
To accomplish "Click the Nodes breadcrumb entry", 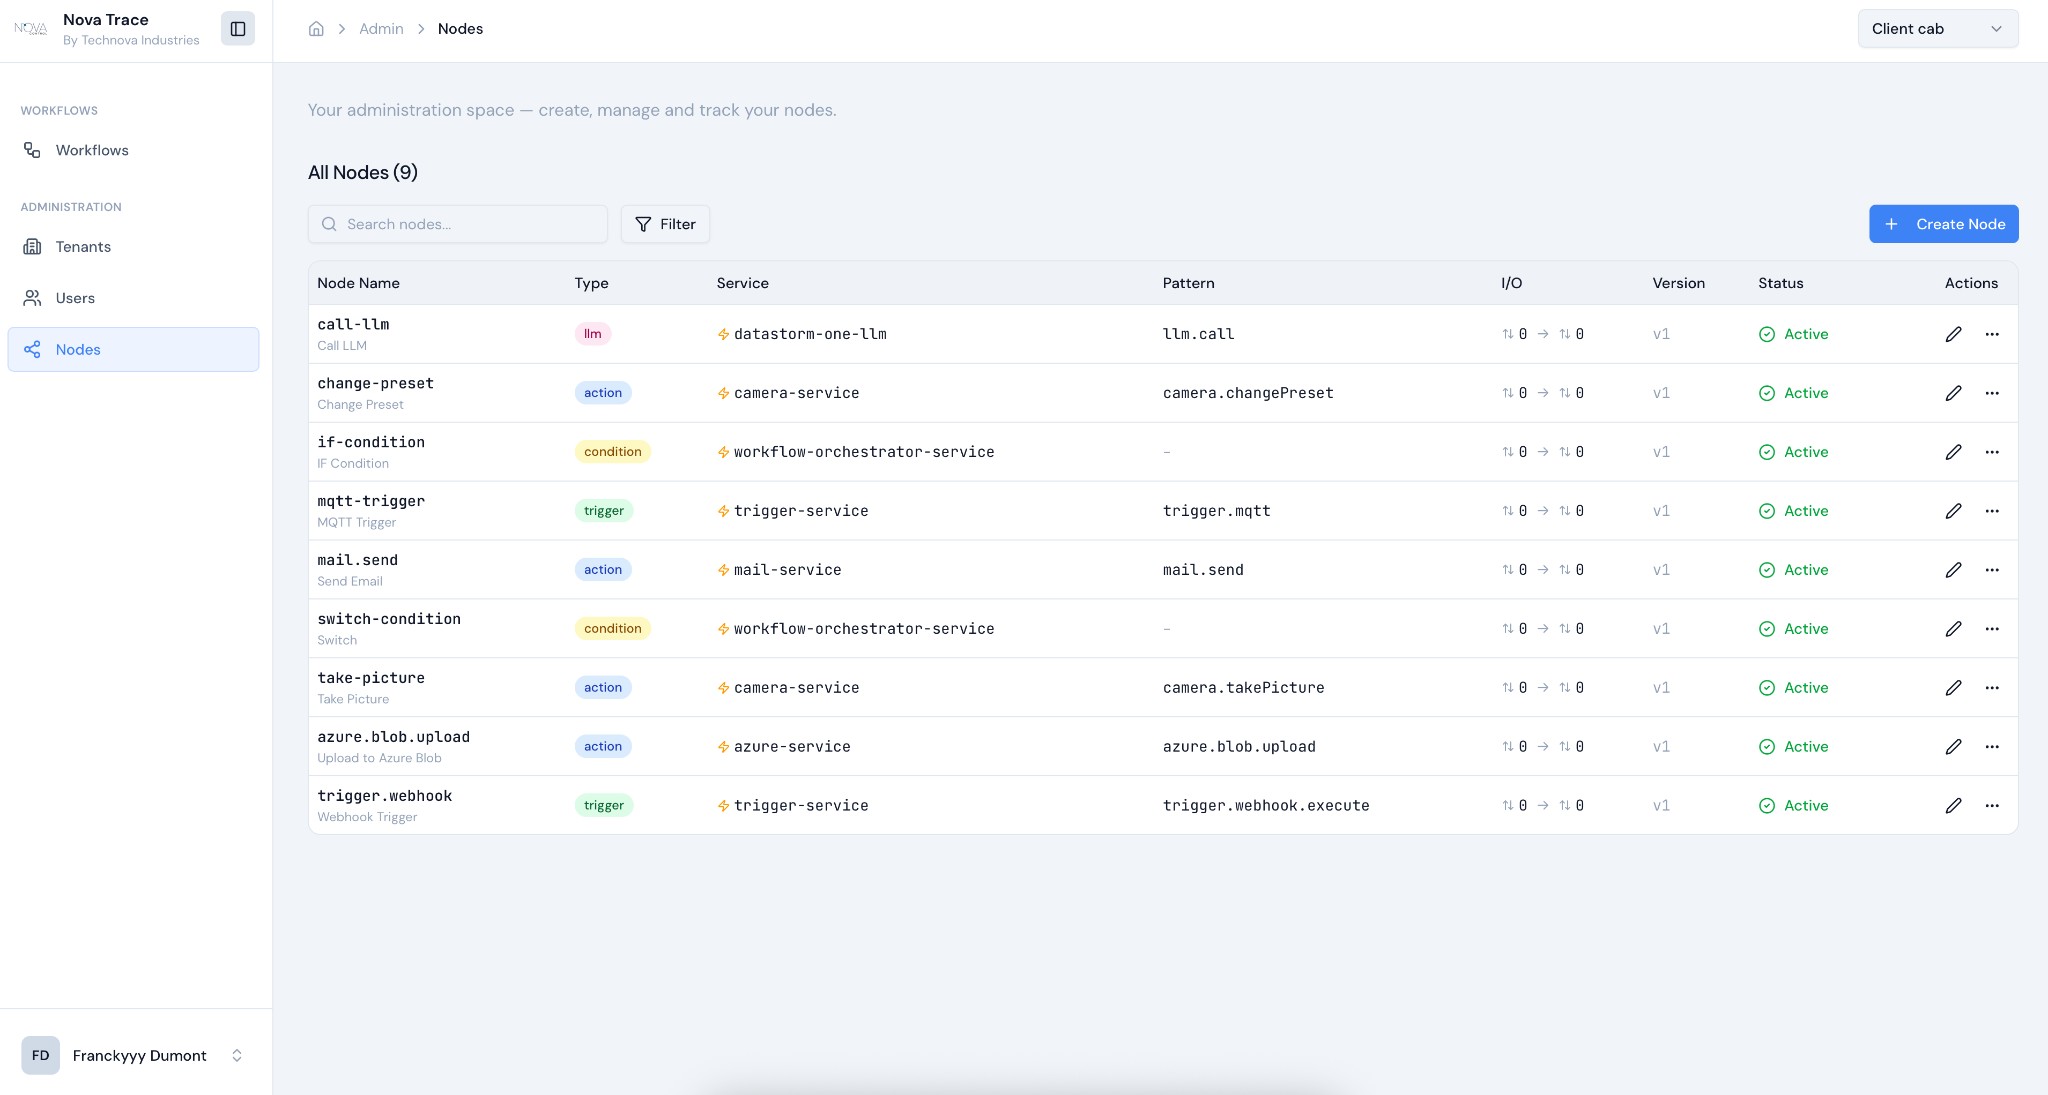I will coord(460,28).
